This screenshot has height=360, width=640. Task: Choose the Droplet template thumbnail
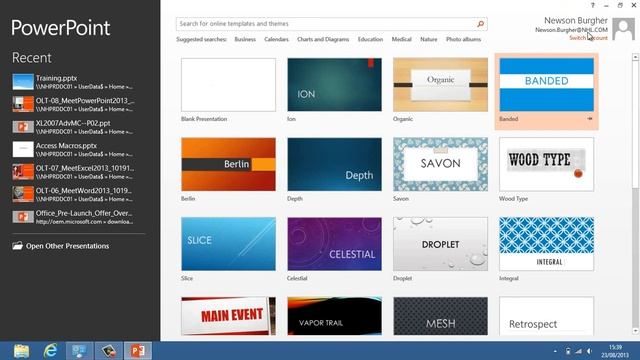(440, 244)
